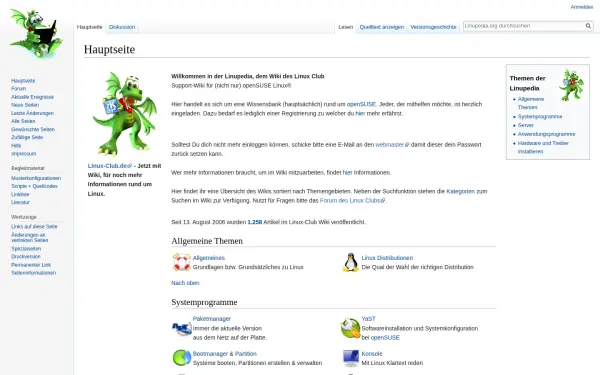Open the Paketmanager text link
Viewport: 600px width, 375px height.
[212, 319]
